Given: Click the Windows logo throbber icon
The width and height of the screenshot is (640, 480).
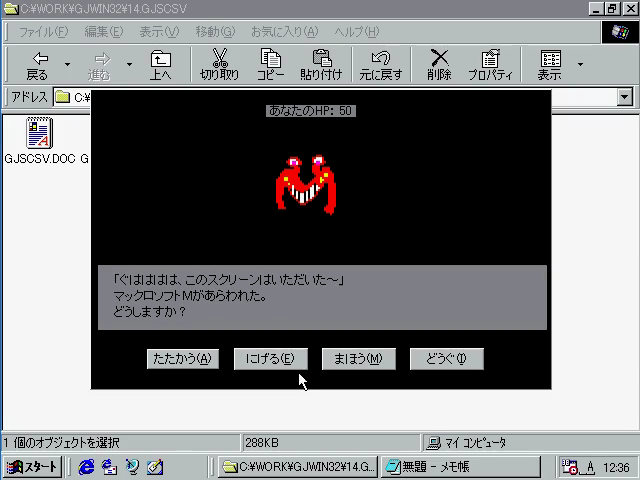Looking at the screenshot, I should tap(620, 32).
